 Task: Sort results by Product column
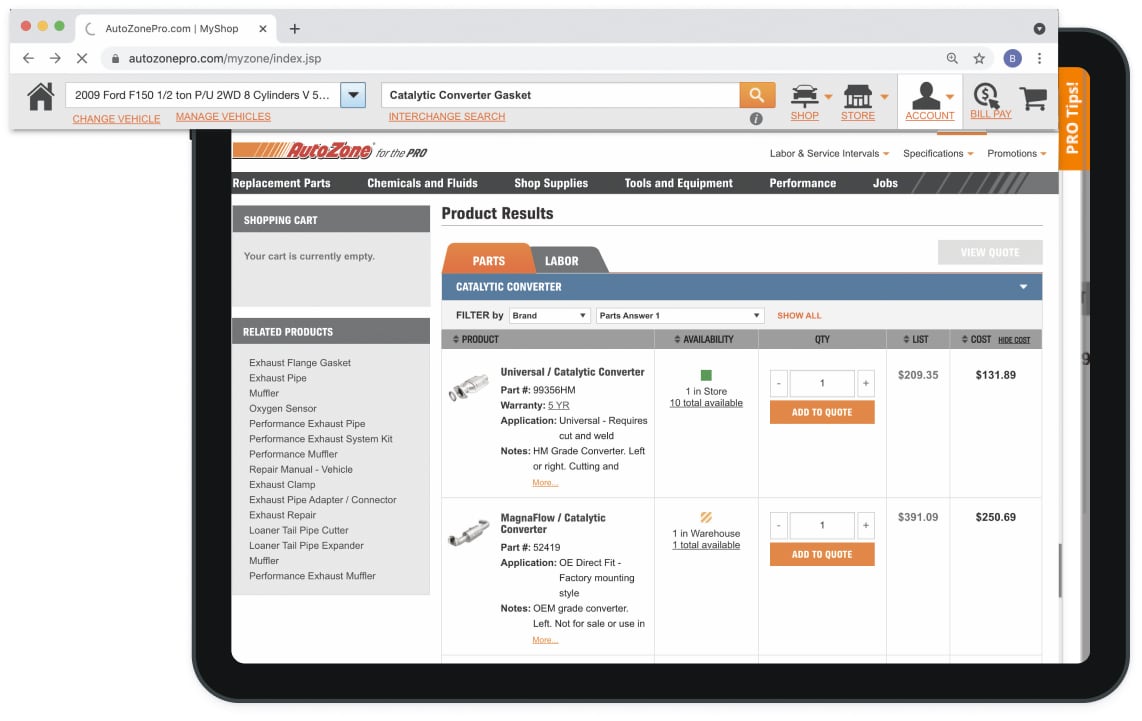click(x=476, y=339)
